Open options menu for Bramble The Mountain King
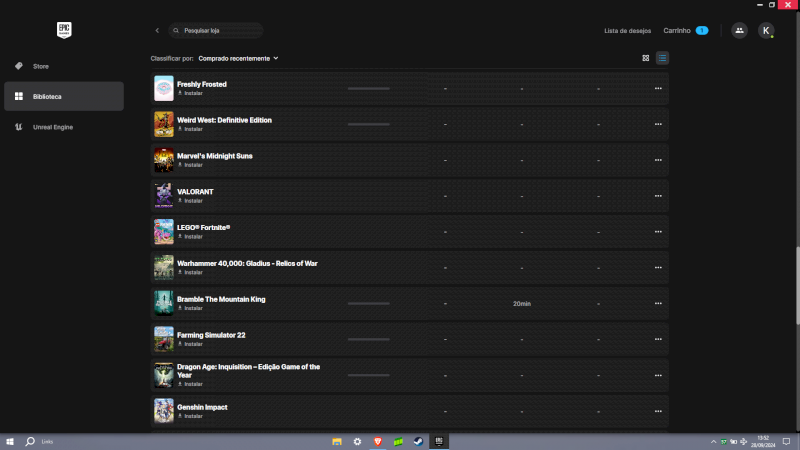Viewport: 800px width, 450px height. click(658, 304)
